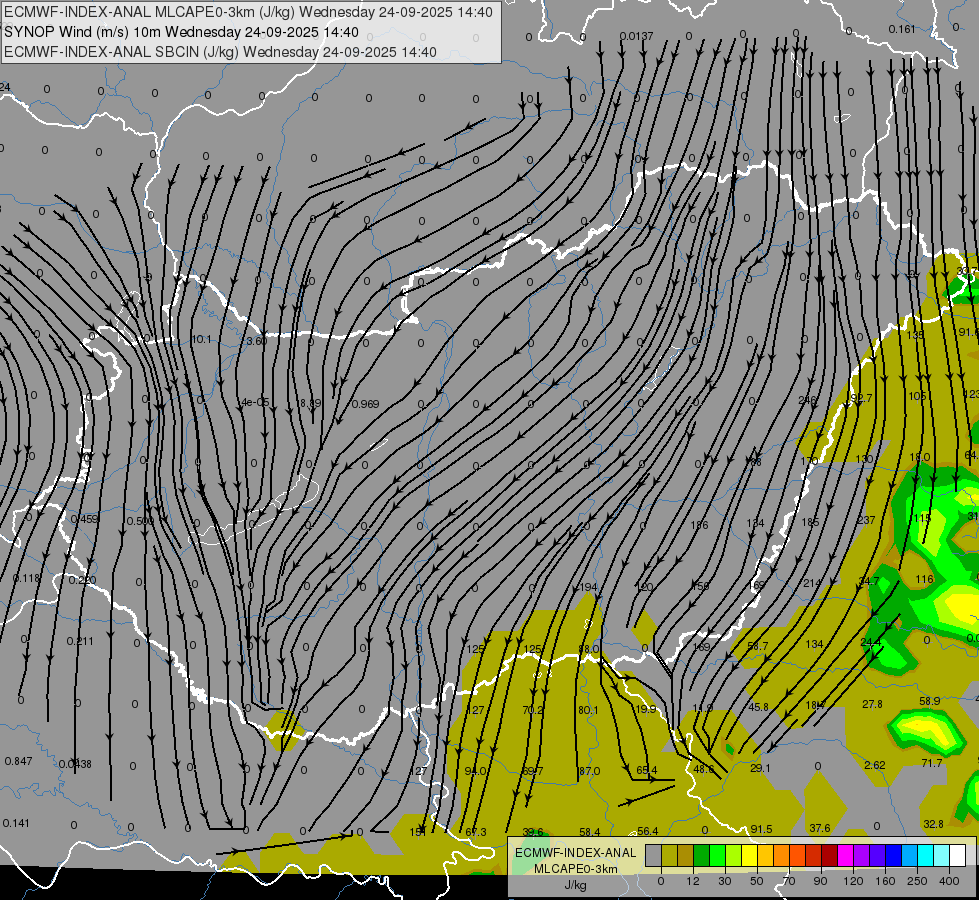Click the 214 grid value
This screenshot has height=900, width=979.
(812, 583)
